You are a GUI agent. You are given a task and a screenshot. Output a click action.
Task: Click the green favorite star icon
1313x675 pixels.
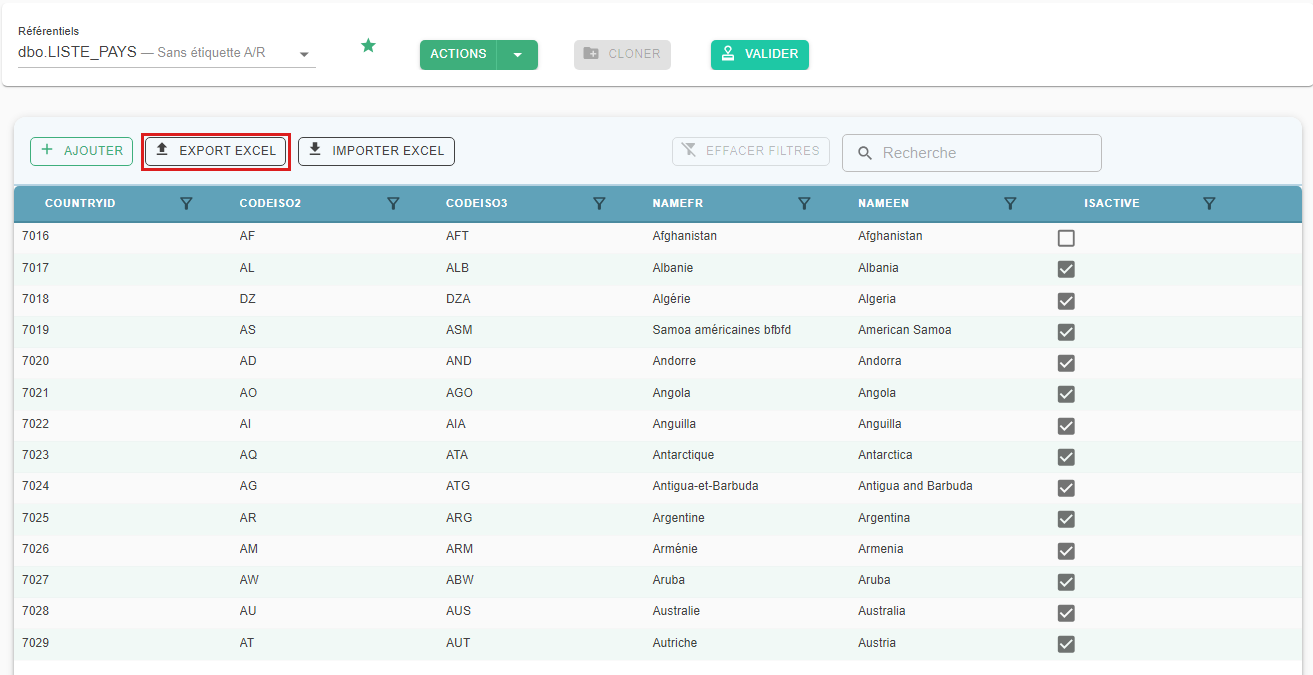368,45
